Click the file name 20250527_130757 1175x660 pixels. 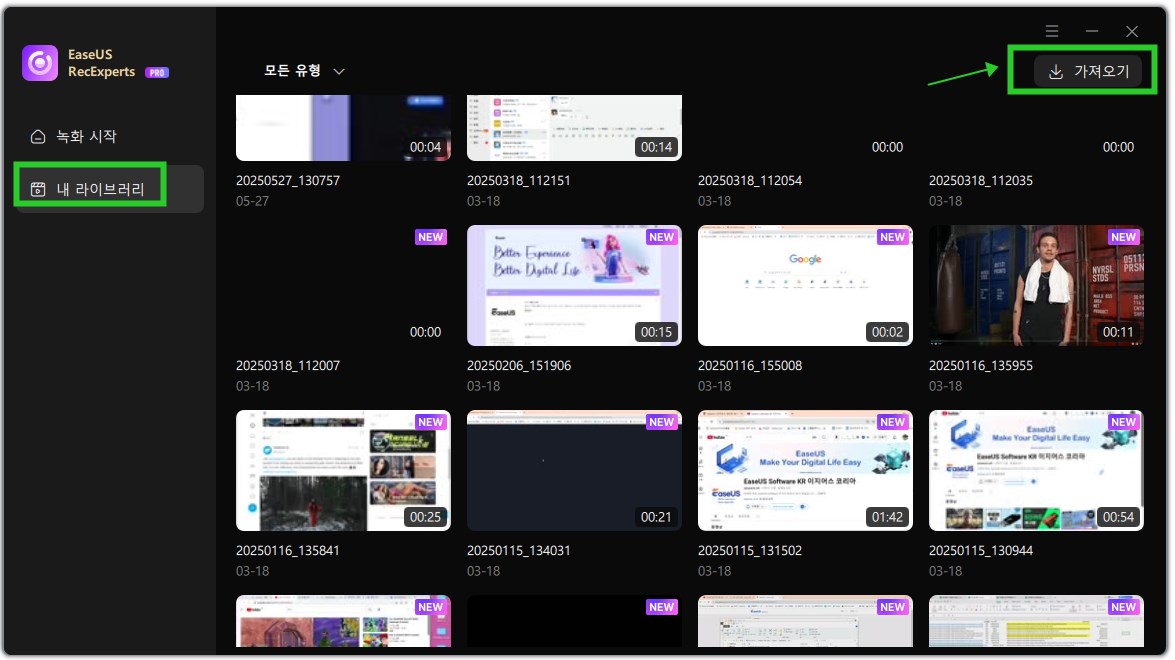(288, 181)
